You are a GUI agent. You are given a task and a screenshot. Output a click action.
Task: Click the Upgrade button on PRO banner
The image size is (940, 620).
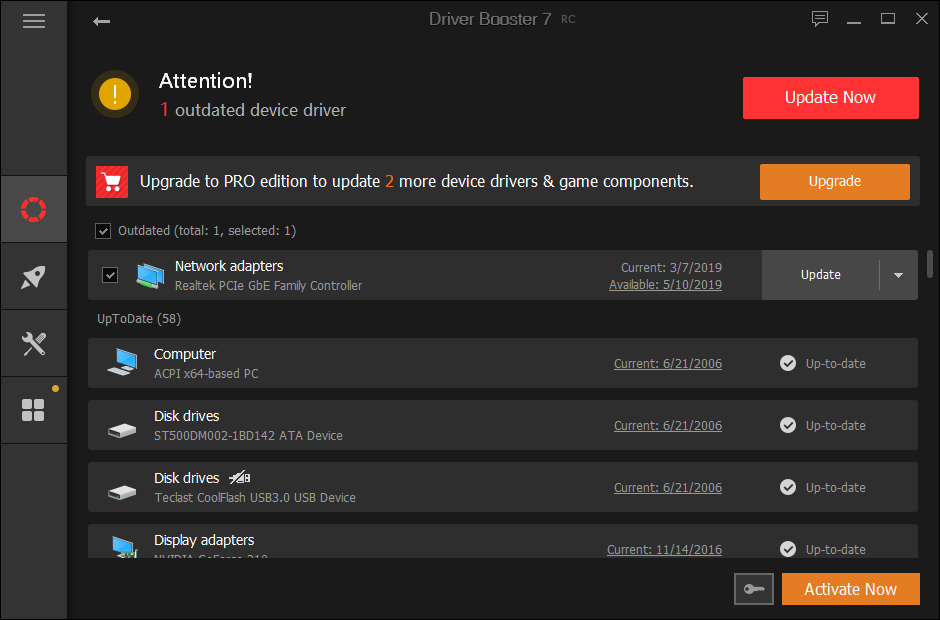834,181
